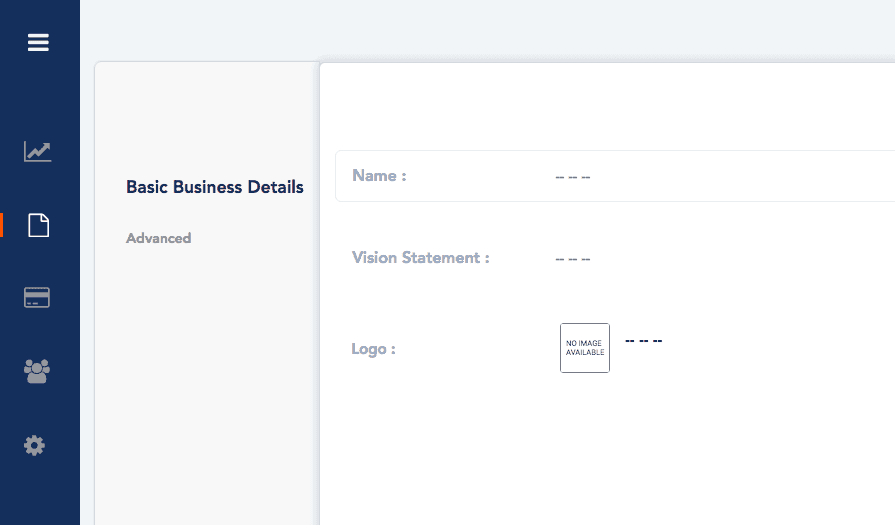Select the Basic Business Details tab

(x=215, y=187)
